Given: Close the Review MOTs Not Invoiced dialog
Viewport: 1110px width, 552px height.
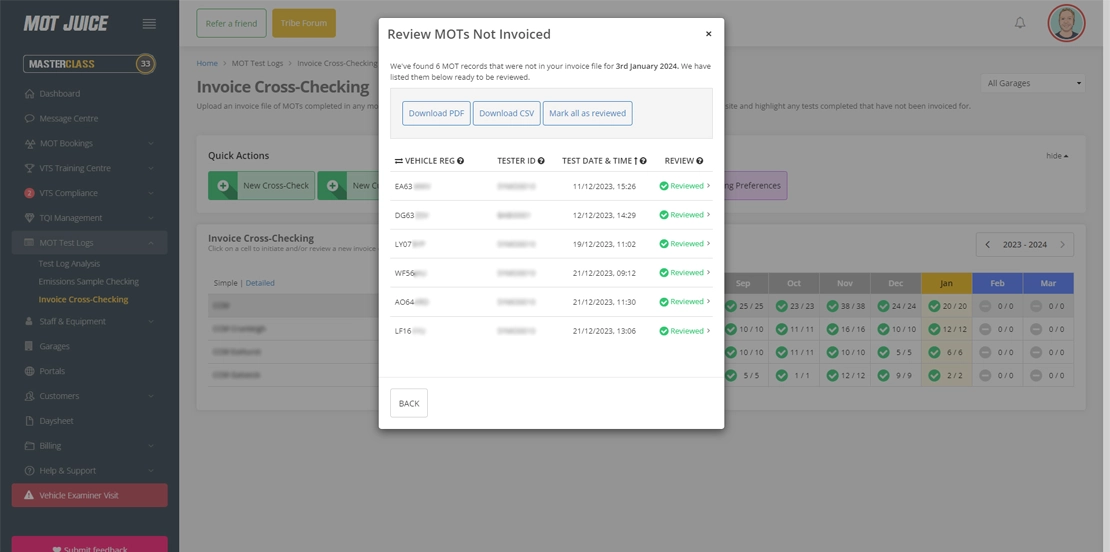Looking at the screenshot, I should (x=709, y=33).
